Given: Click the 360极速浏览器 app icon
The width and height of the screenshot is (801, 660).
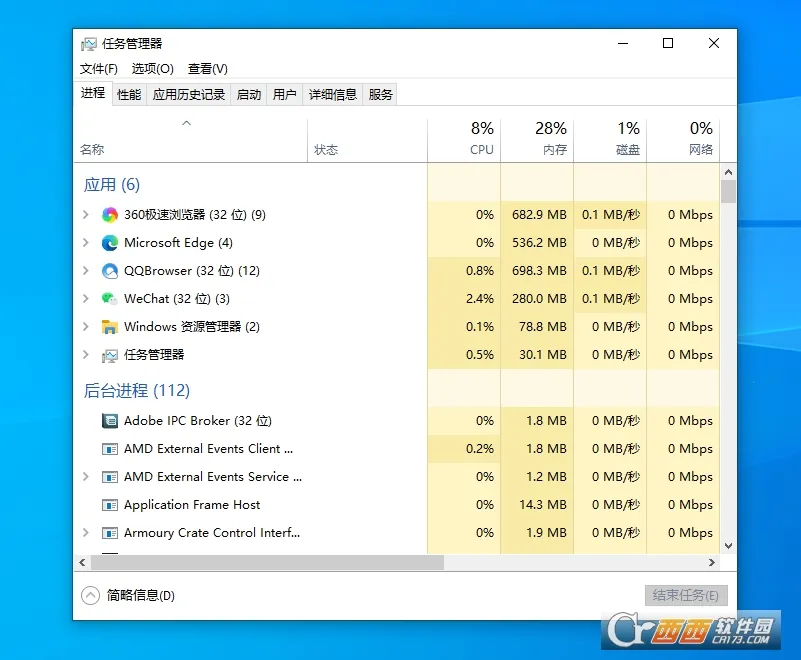Looking at the screenshot, I should coord(110,215).
